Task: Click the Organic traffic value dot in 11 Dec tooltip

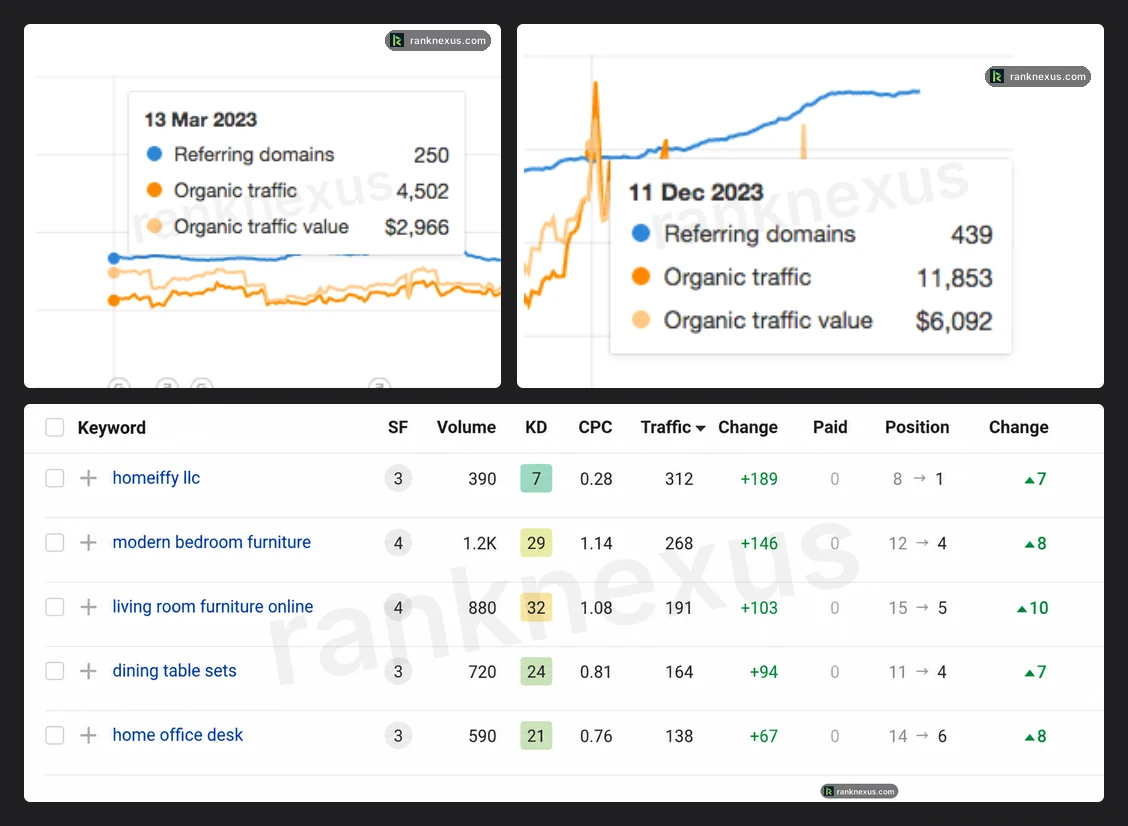Action: (640, 319)
